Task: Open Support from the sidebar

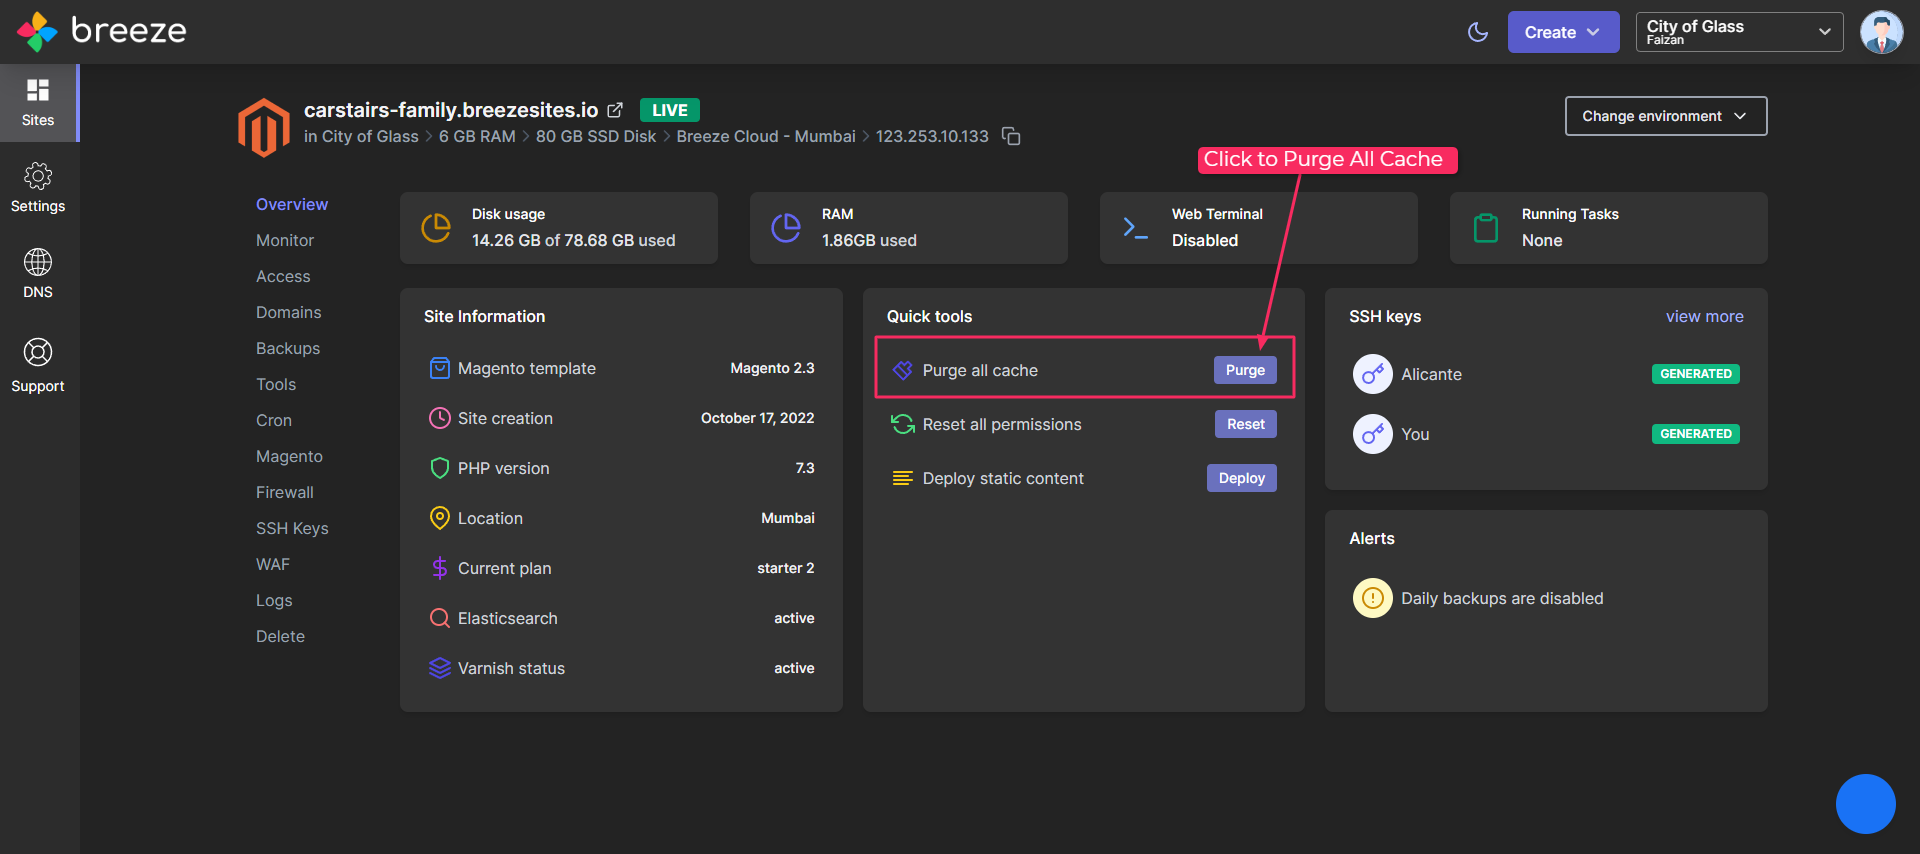Action: point(38,365)
